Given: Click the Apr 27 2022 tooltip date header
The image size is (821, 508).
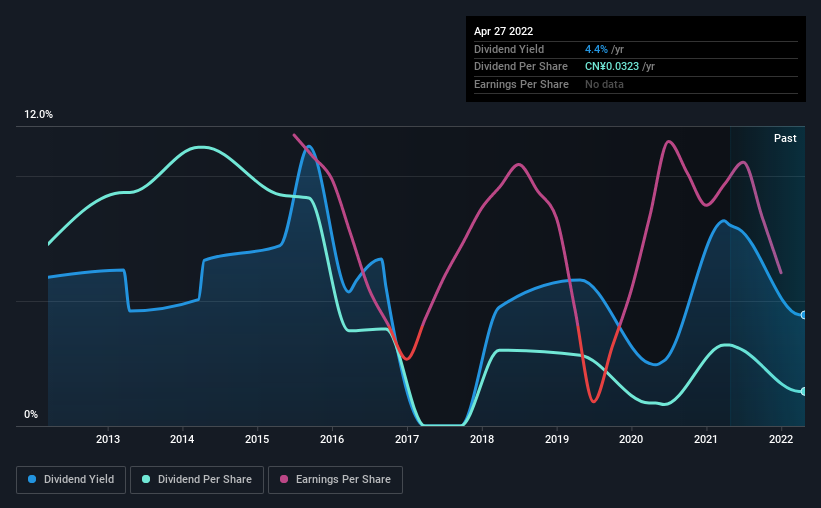Looking at the screenshot, I should point(503,31).
